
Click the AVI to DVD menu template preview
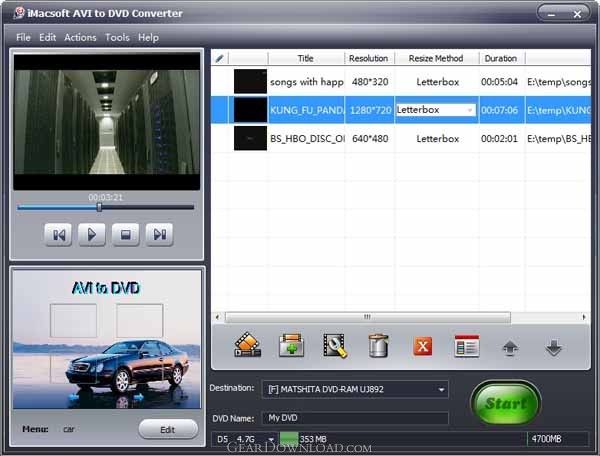click(106, 339)
